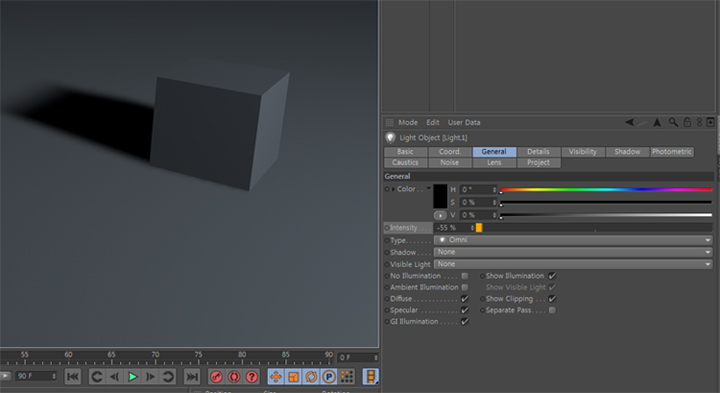The width and height of the screenshot is (720, 393).
Task: Uncheck the Diffuse checkbox
Action: click(x=465, y=299)
